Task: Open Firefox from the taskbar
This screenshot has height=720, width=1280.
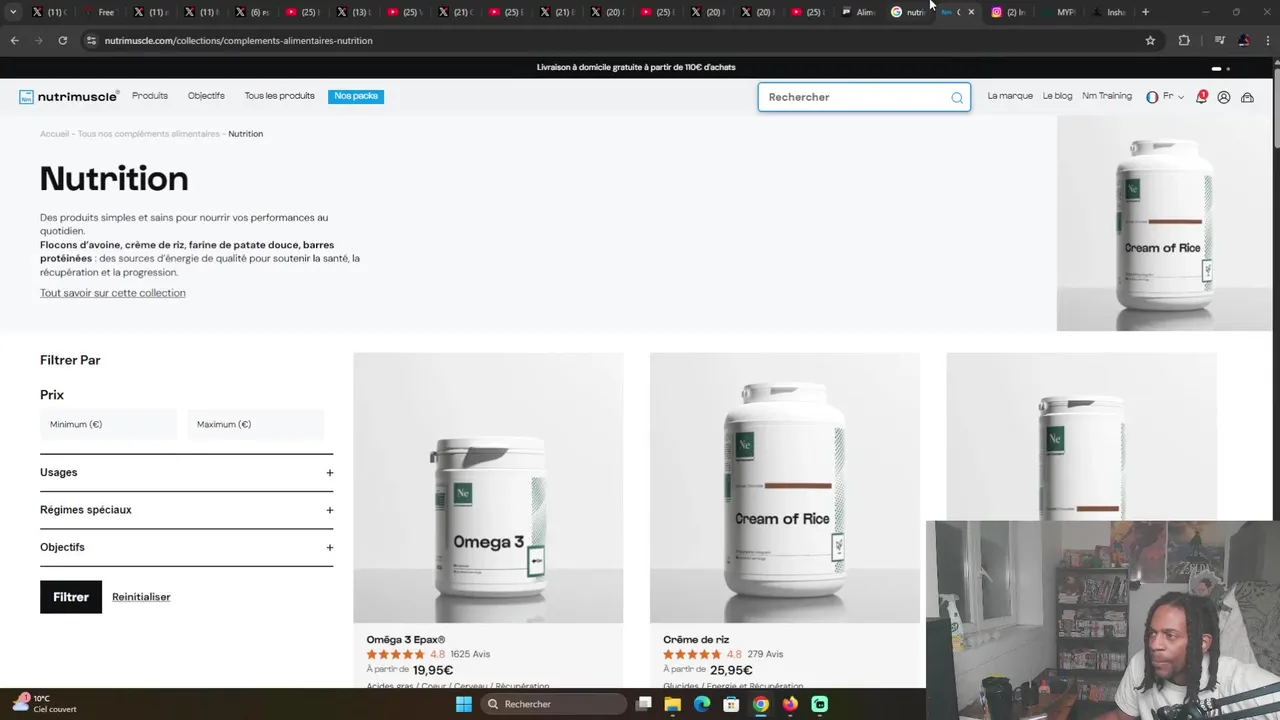Action: point(790,704)
